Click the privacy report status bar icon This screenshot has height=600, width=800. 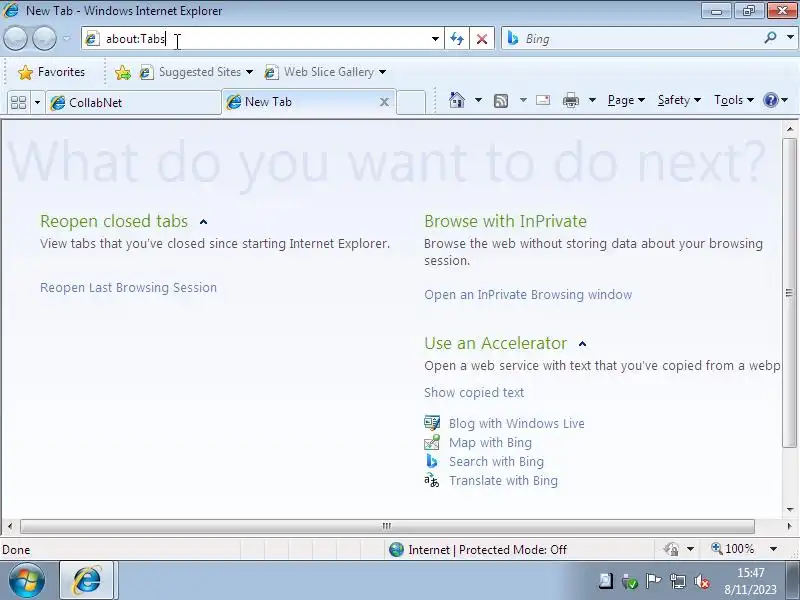pyautogui.click(x=671, y=549)
